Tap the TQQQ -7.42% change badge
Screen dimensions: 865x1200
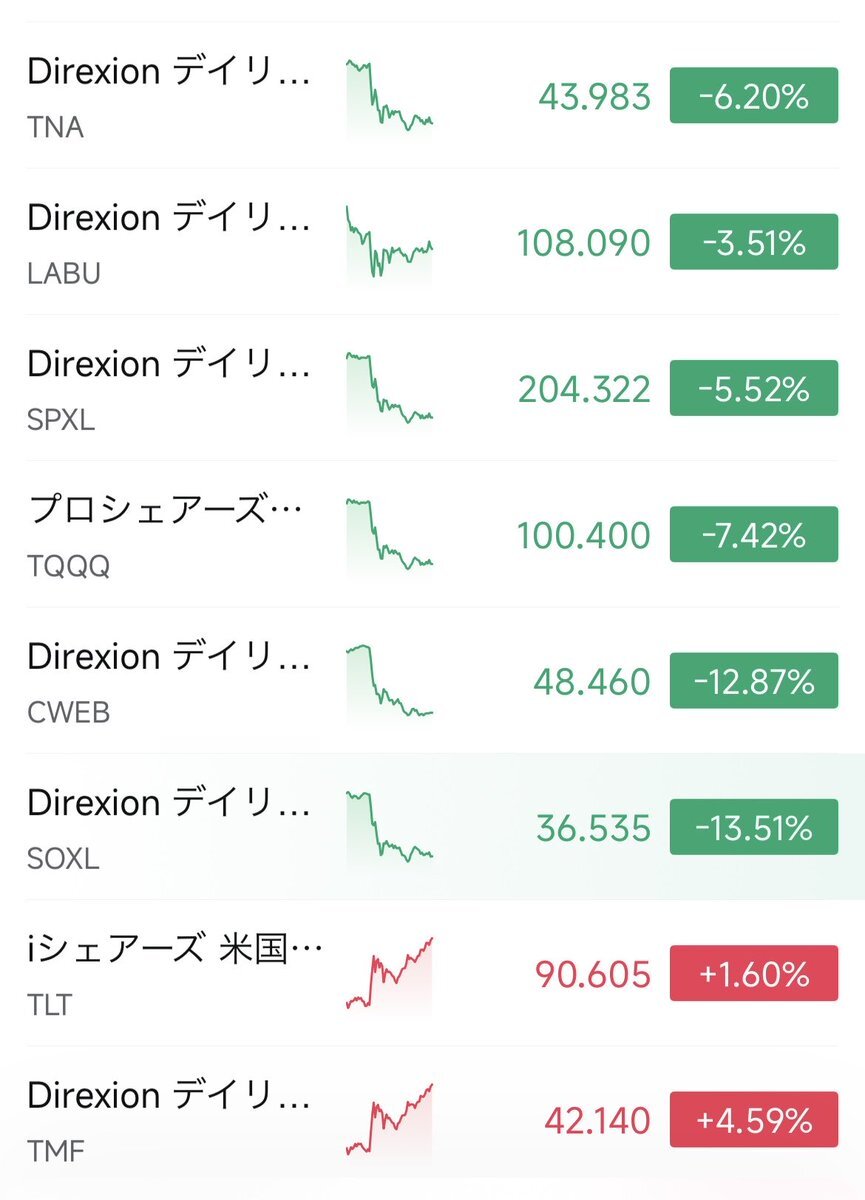pos(753,535)
